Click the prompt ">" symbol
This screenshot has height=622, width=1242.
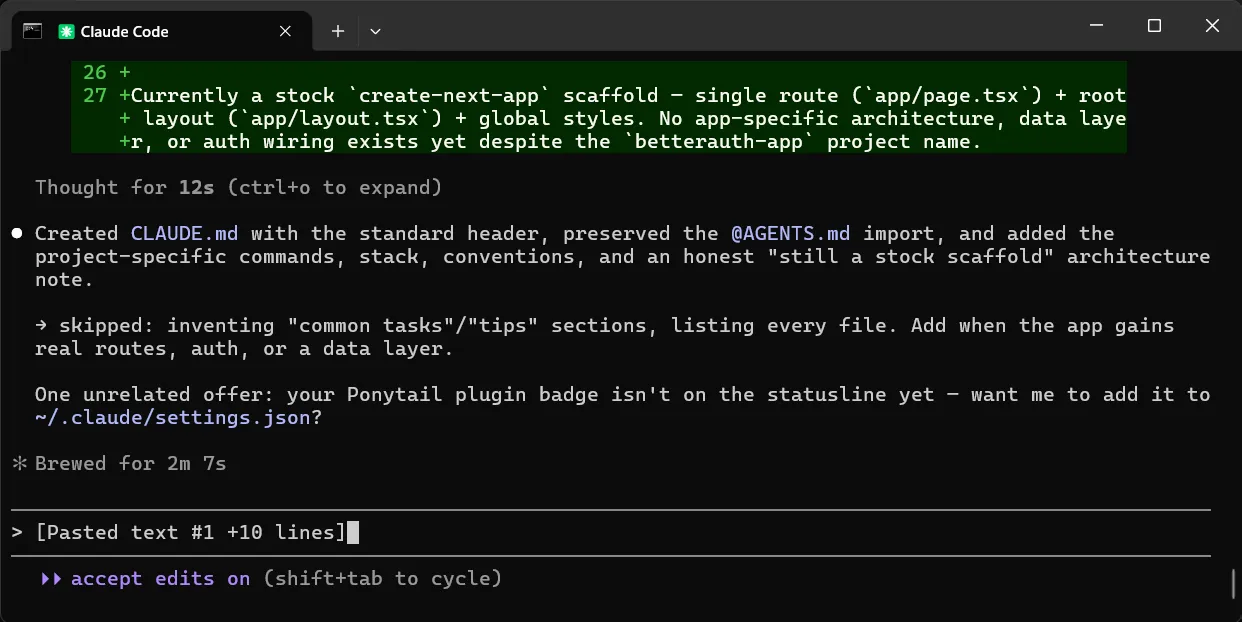coord(17,533)
